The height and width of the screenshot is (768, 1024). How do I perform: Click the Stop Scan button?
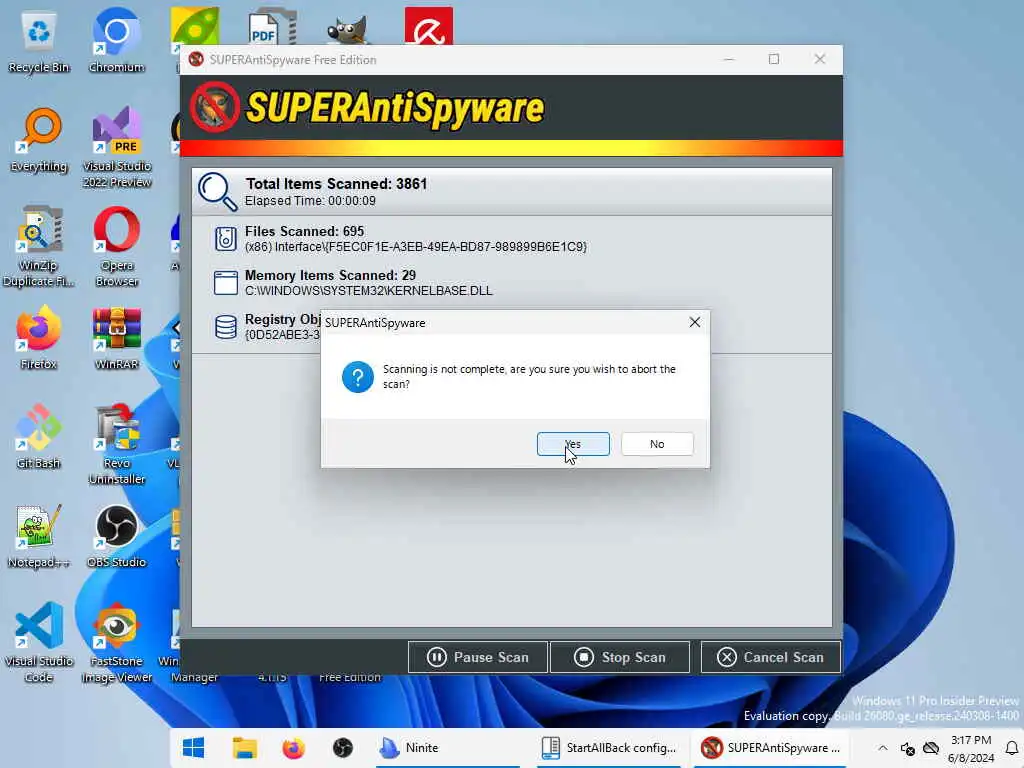620,657
